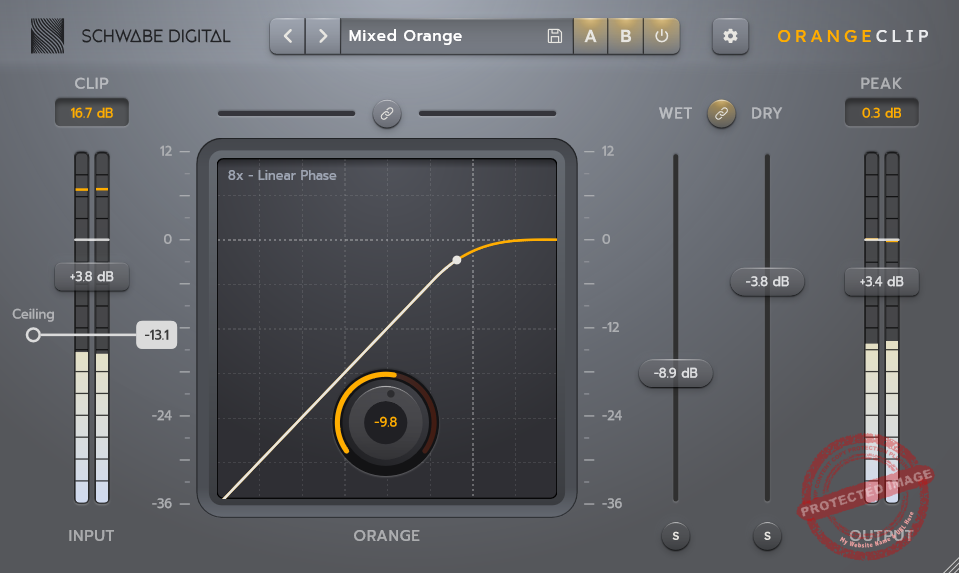Click the knee point on transfer curve
959x573 pixels.
(x=456, y=260)
